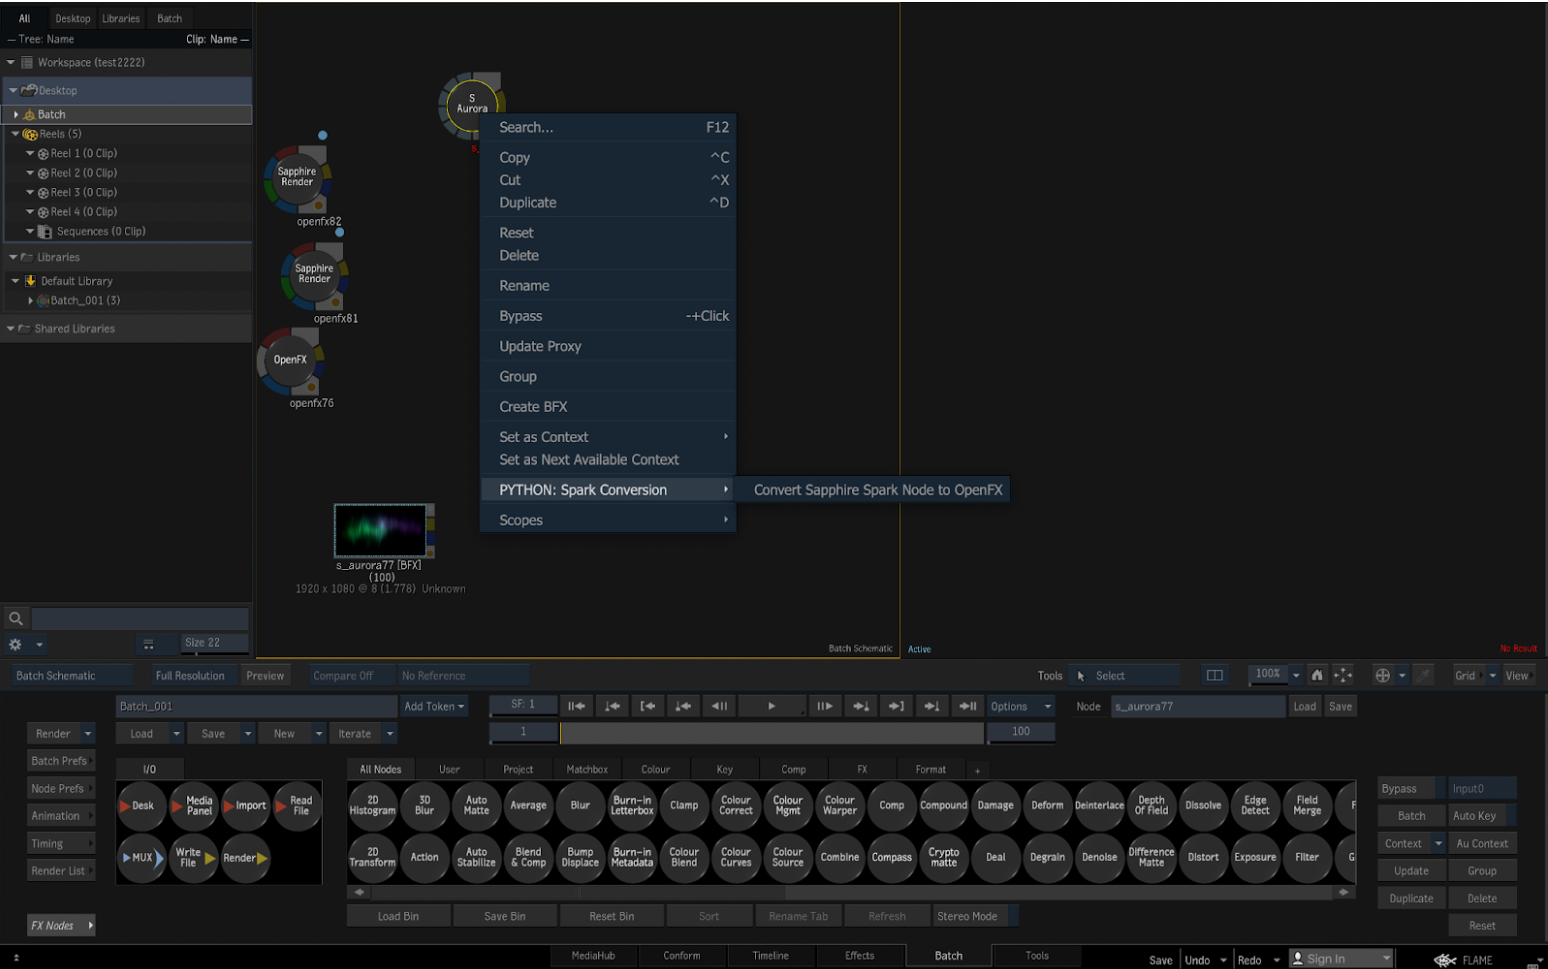Click the timeline scrub bar
1548x969 pixels.
click(771, 733)
